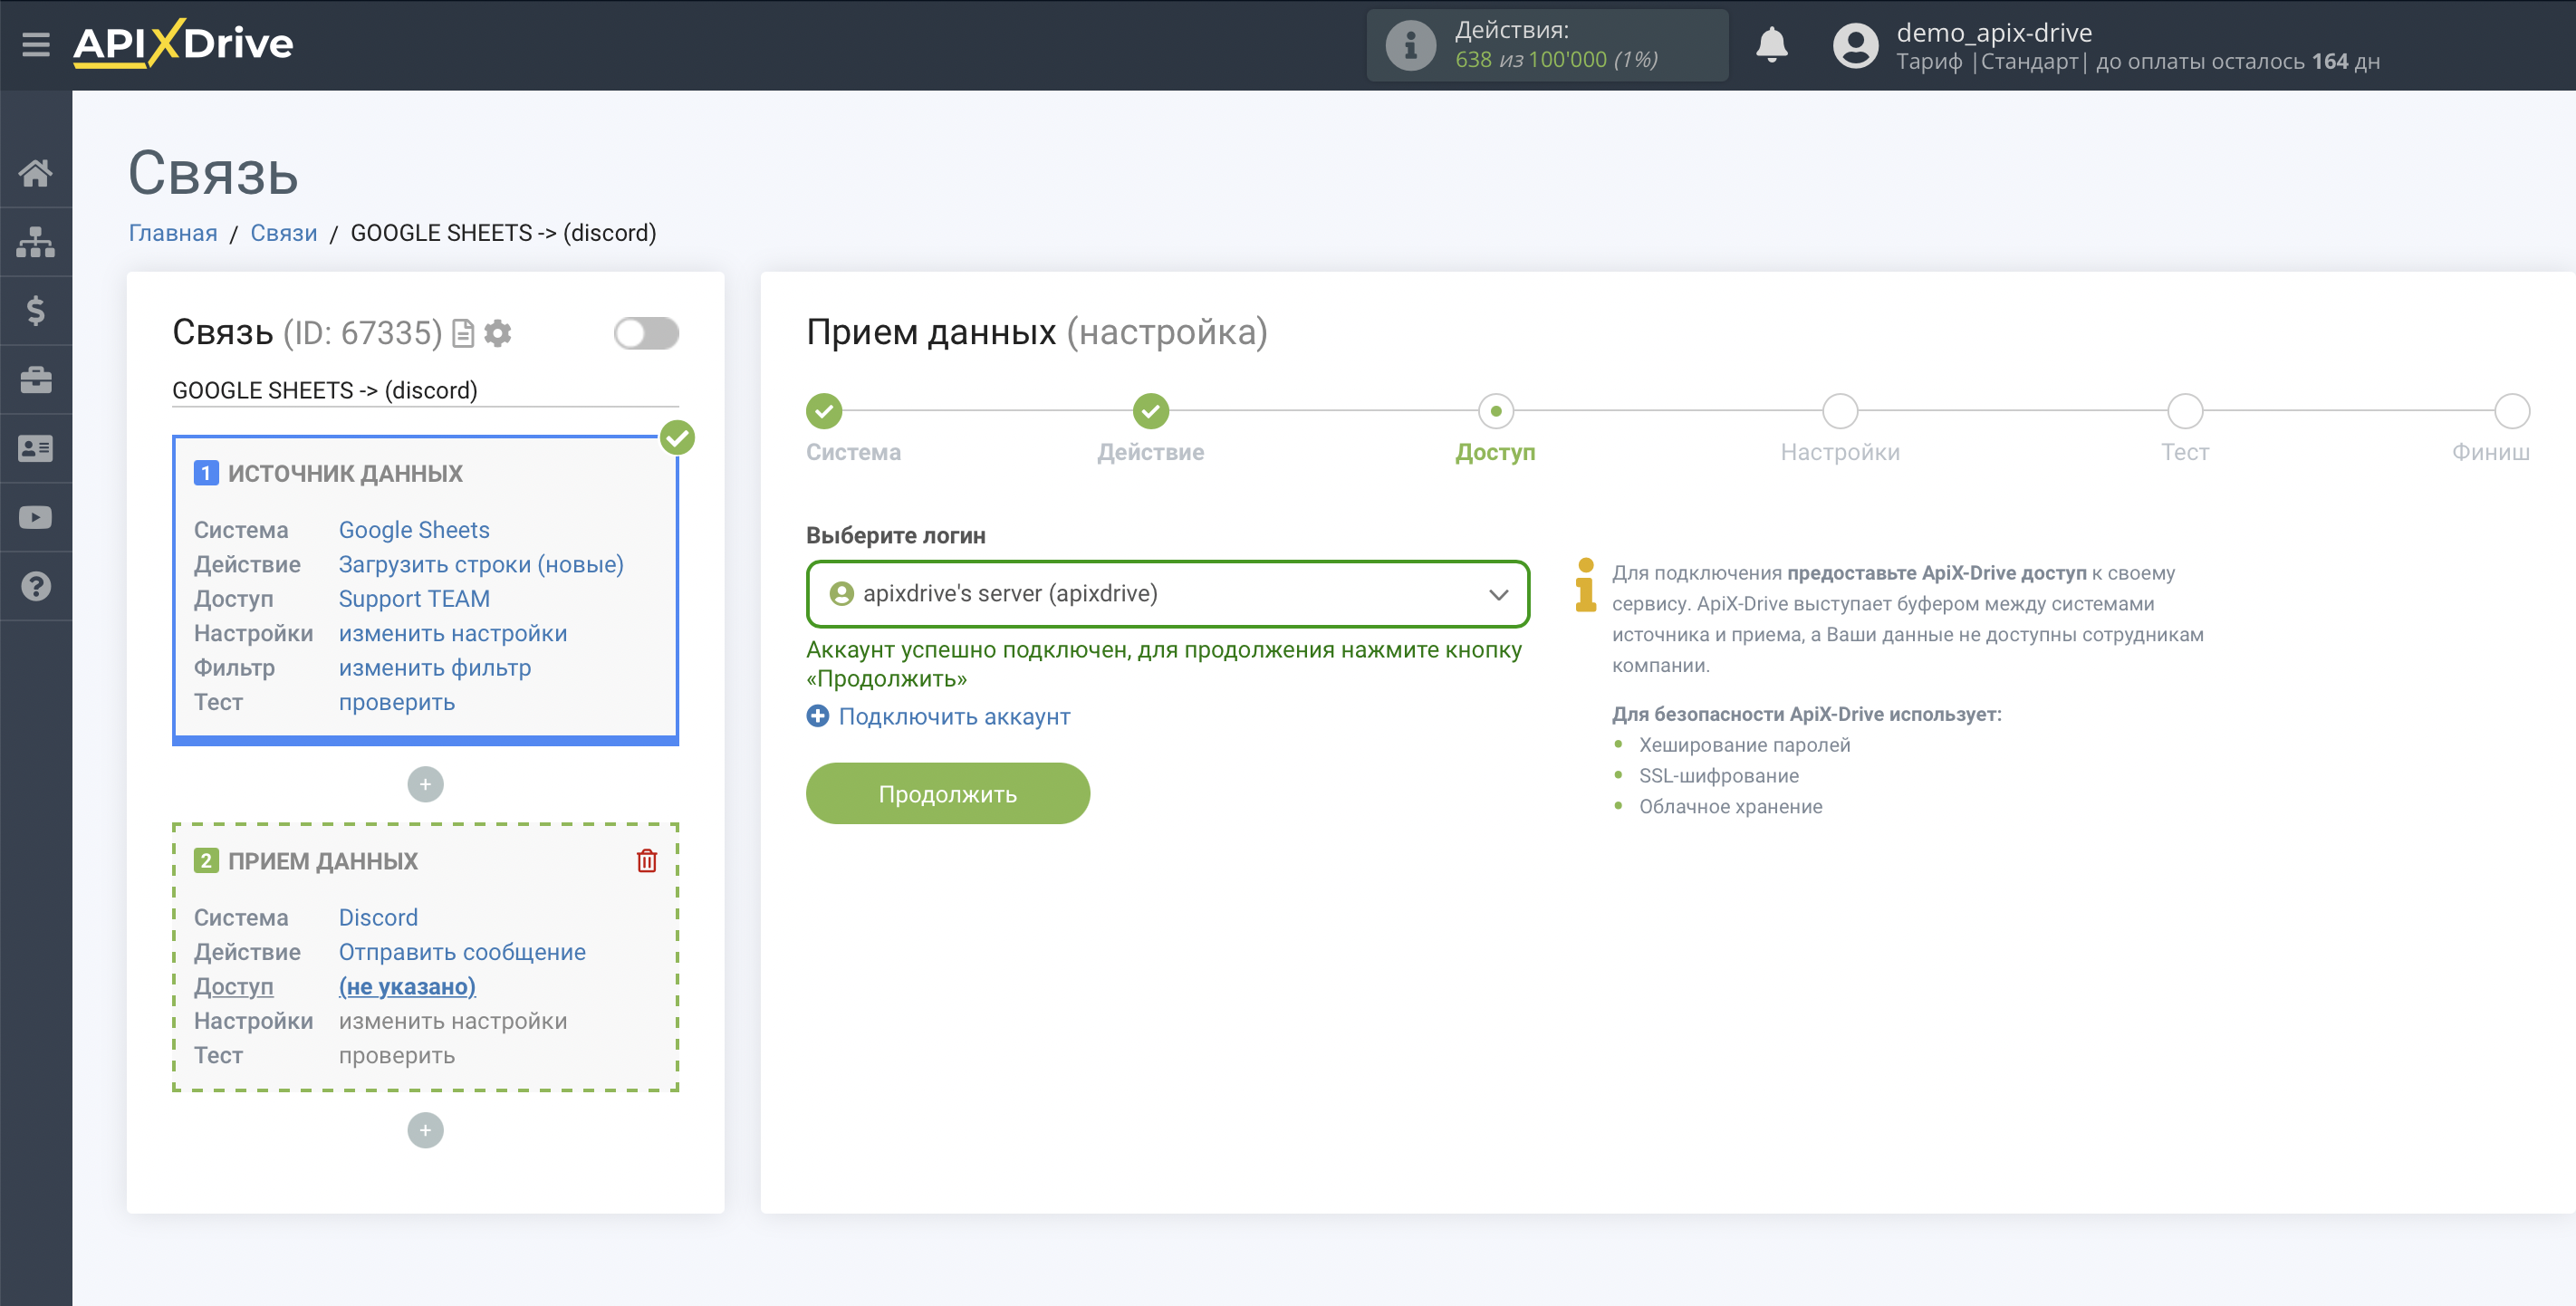
Task: Click the ПРИЕМ ДАННЫХ block header
Action: (x=322, y=861)
